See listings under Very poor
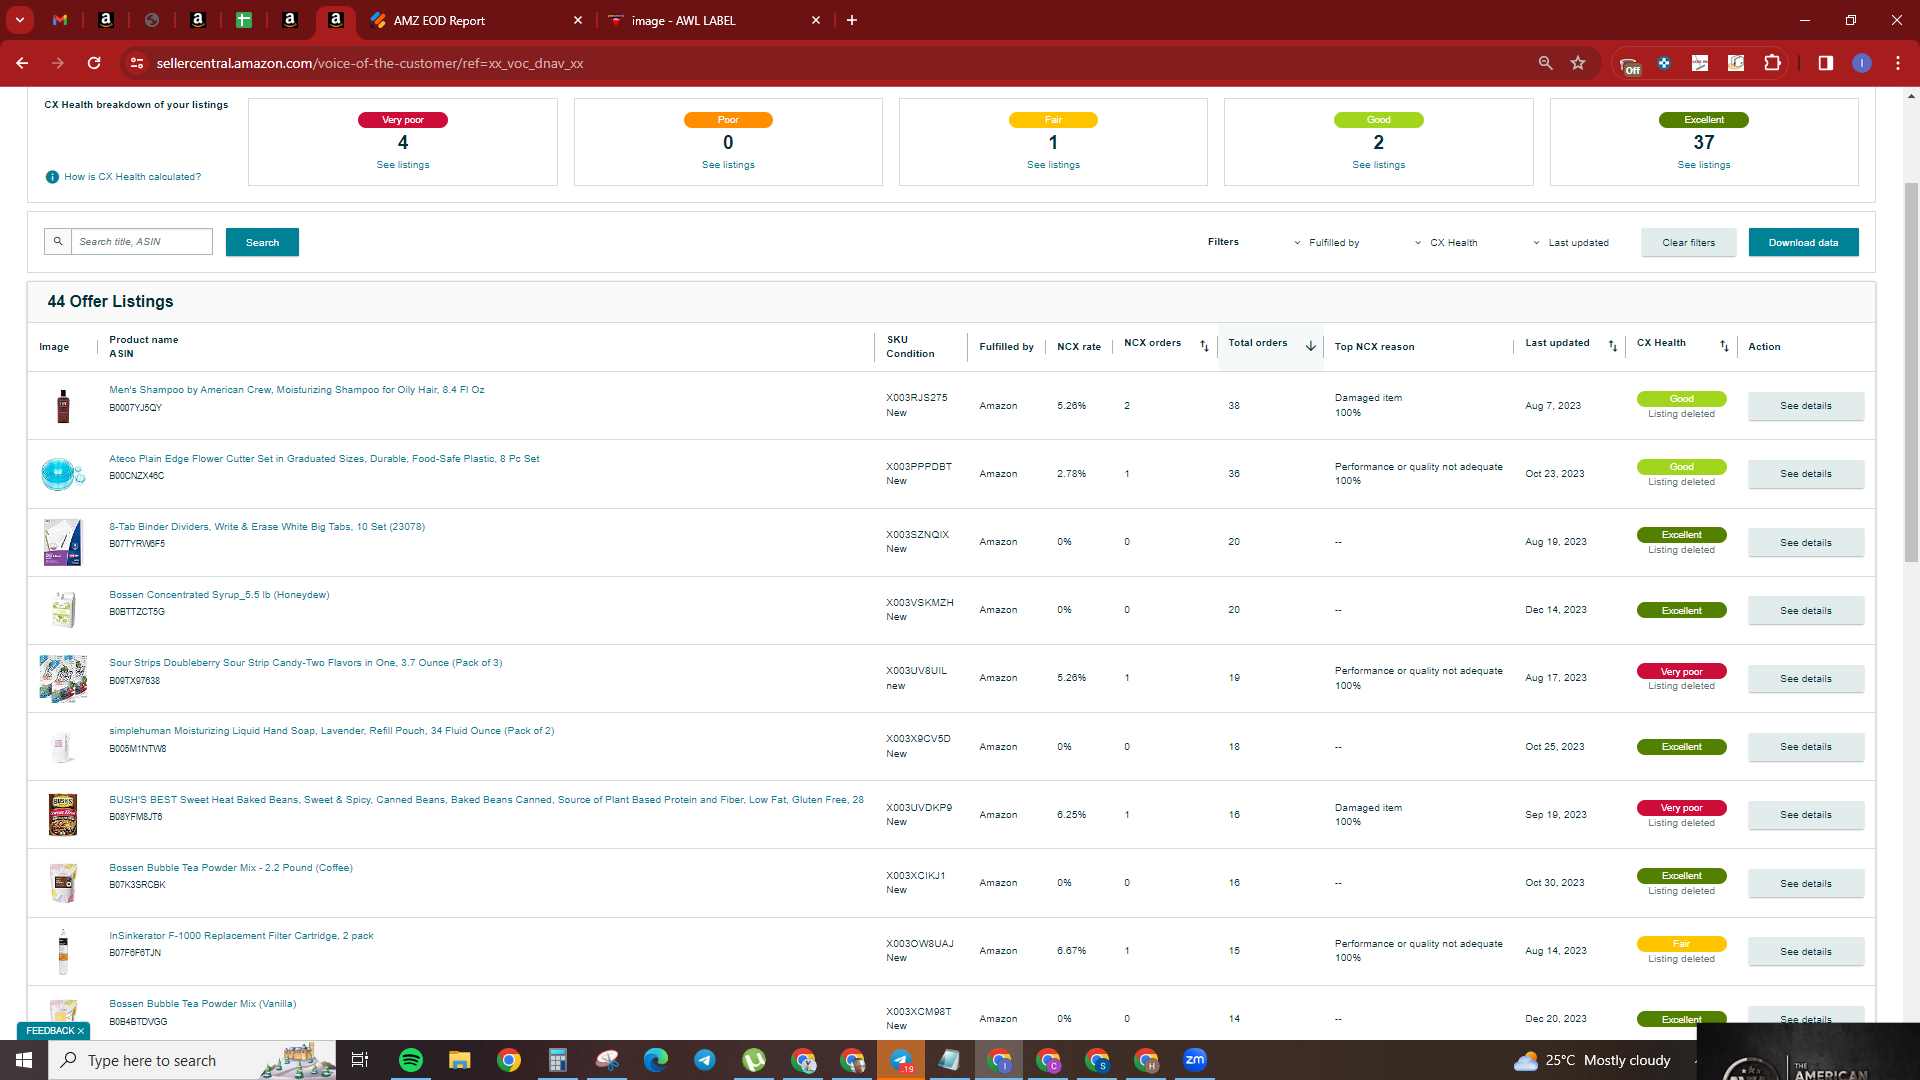 (x=403, y=165)
